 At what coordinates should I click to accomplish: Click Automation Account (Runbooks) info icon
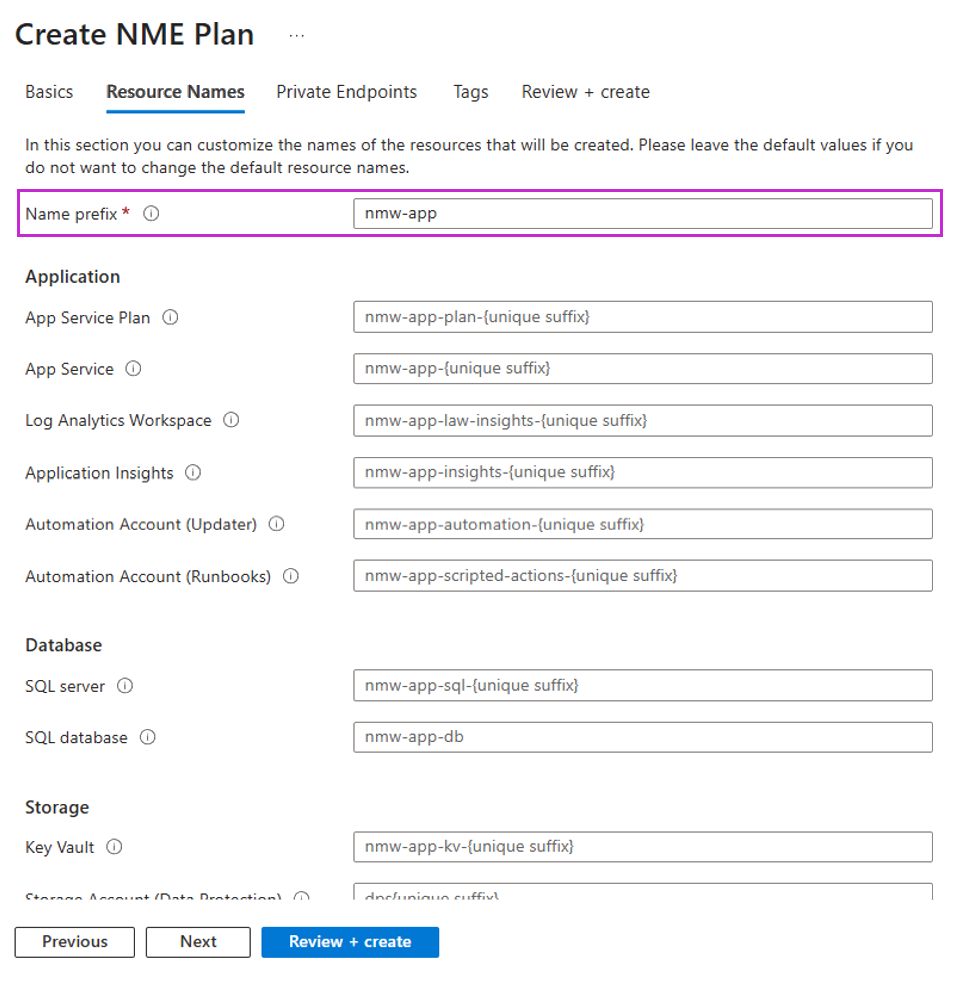290,576
